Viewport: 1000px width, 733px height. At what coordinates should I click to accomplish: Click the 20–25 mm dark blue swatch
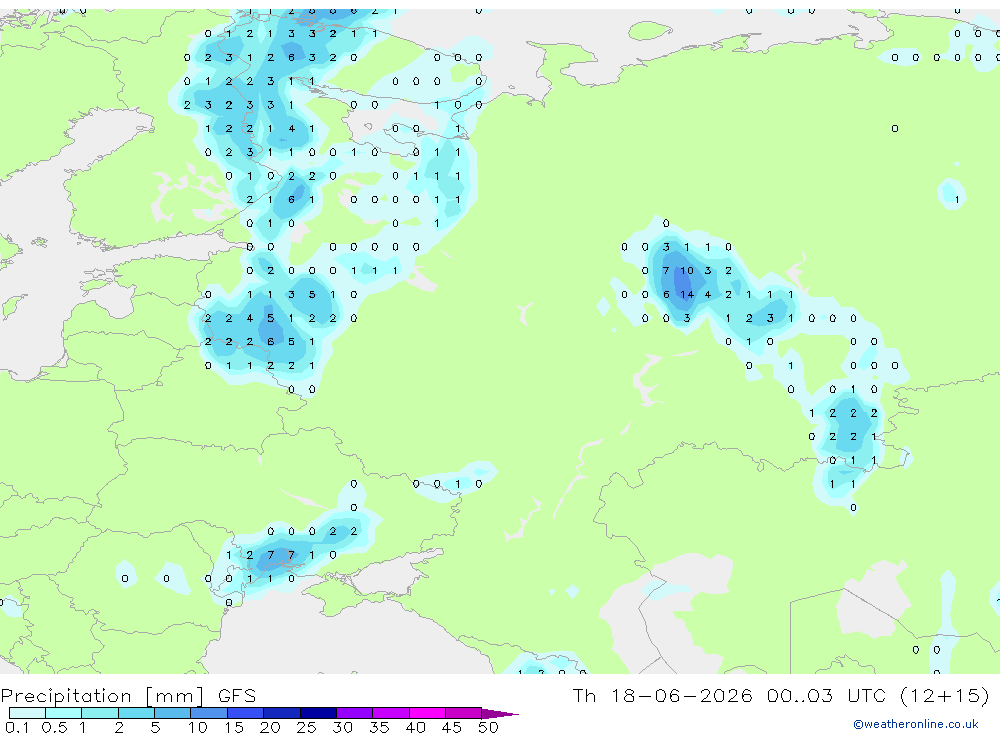pyautogui.click(x=282, y=713)
